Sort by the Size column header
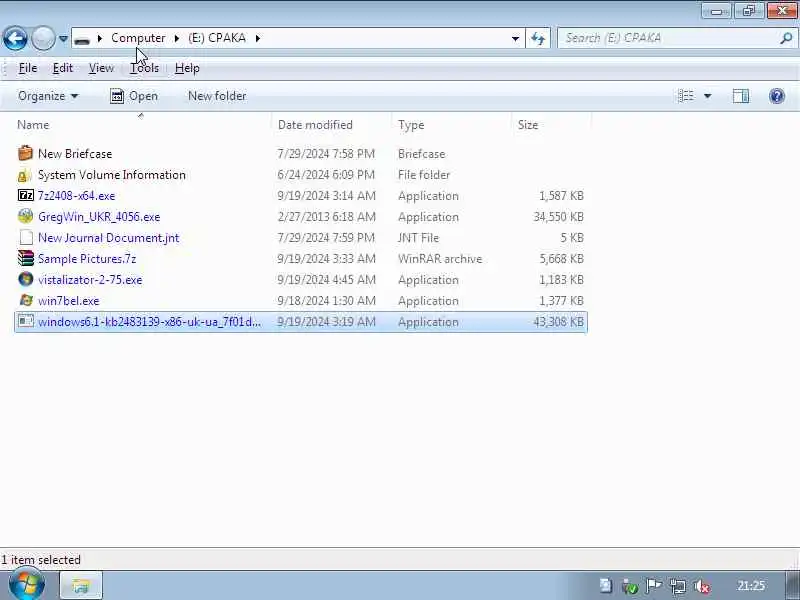The image size is (800, 600). 528,125
